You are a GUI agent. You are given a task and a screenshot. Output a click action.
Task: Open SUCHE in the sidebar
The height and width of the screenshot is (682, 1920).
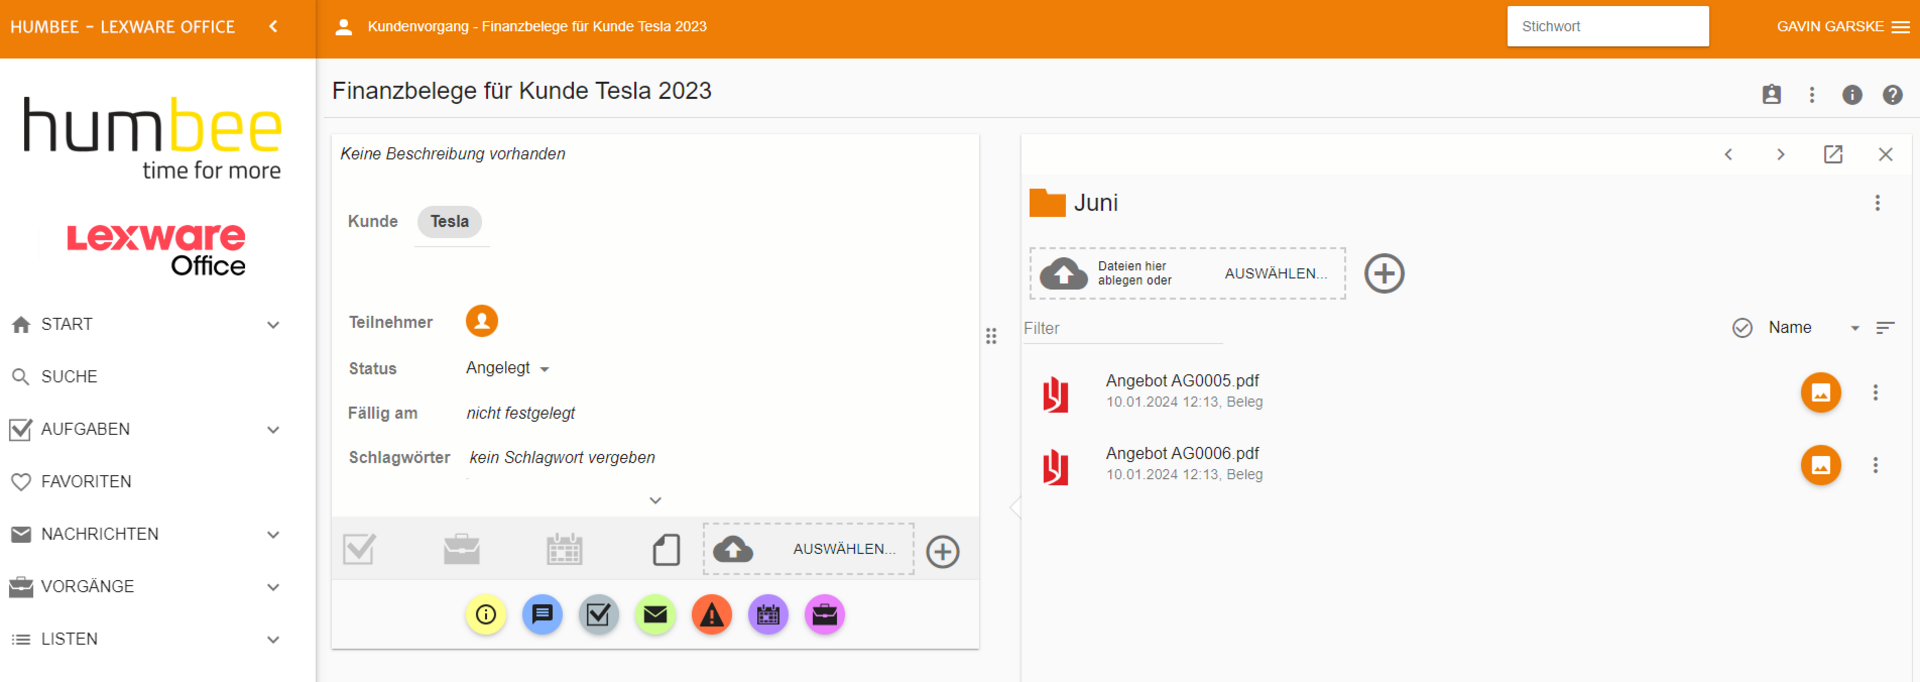(x=69, y=377)
